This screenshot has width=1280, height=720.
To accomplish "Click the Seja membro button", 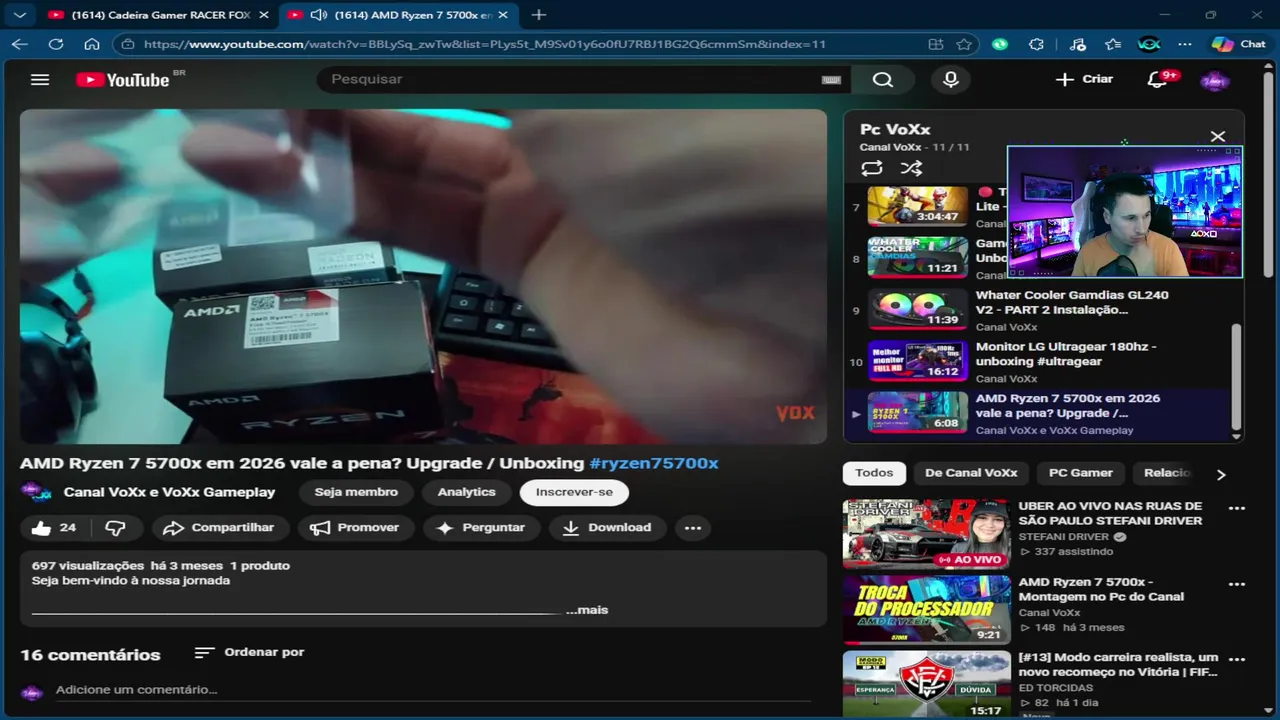I will [356, 492].
